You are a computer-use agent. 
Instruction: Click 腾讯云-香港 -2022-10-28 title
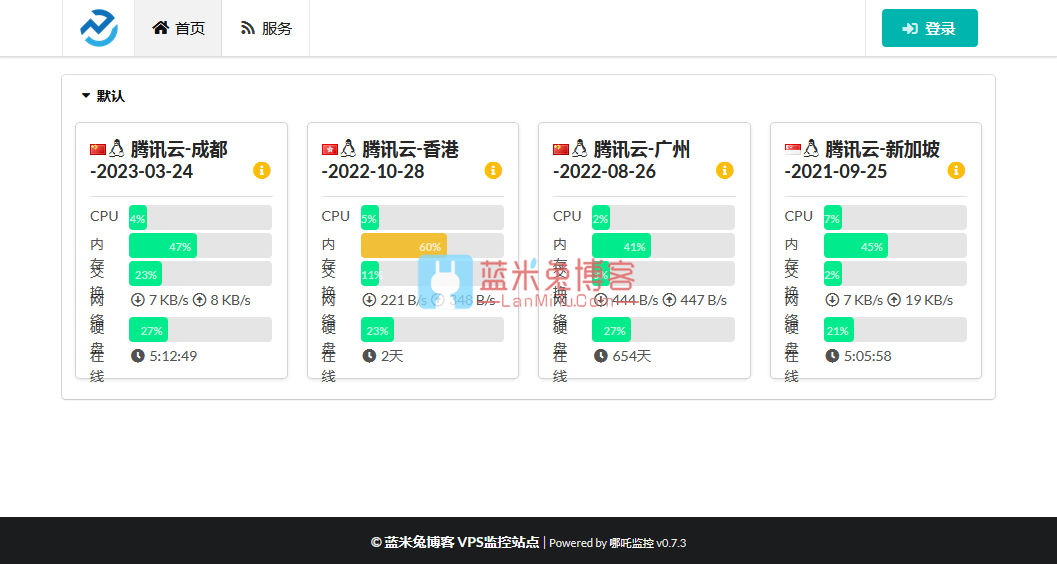390,160
